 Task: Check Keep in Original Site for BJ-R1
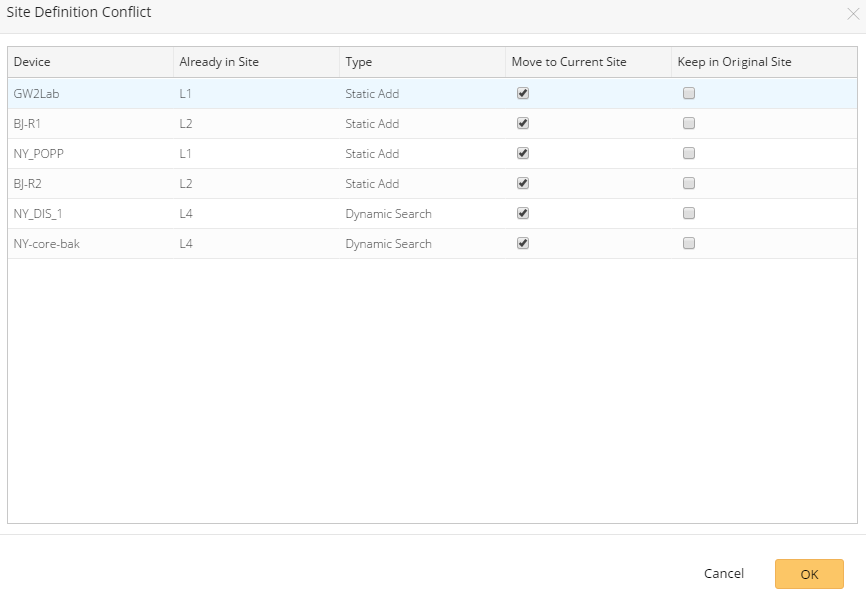(x=689, y=123)
